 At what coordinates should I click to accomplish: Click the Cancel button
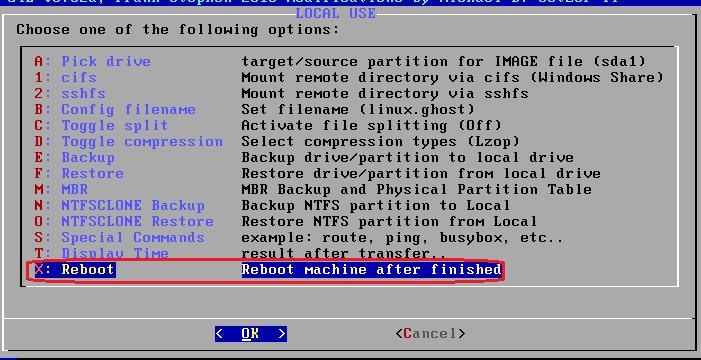point(430,334)
